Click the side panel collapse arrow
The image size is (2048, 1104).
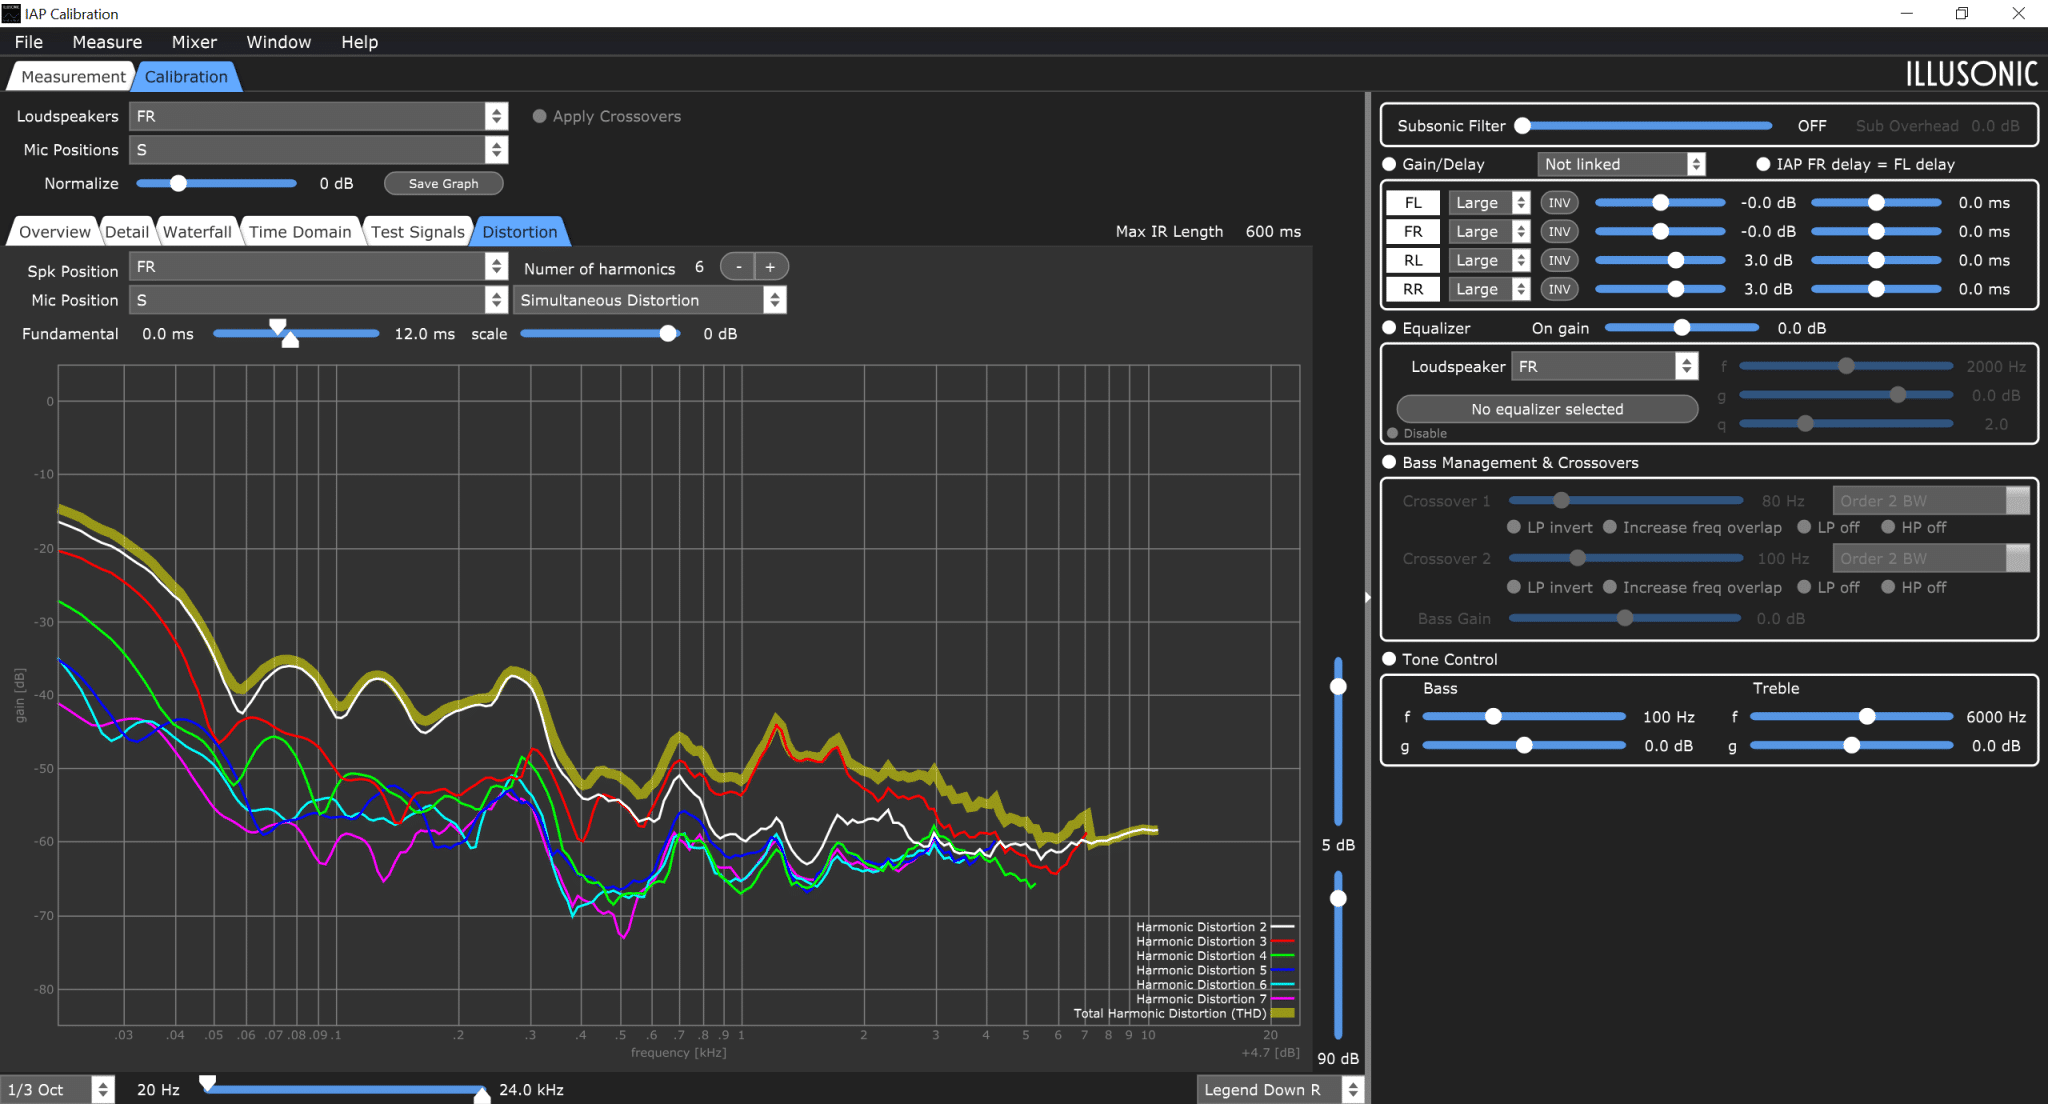pyautogui.click(x=1367, y=598)
